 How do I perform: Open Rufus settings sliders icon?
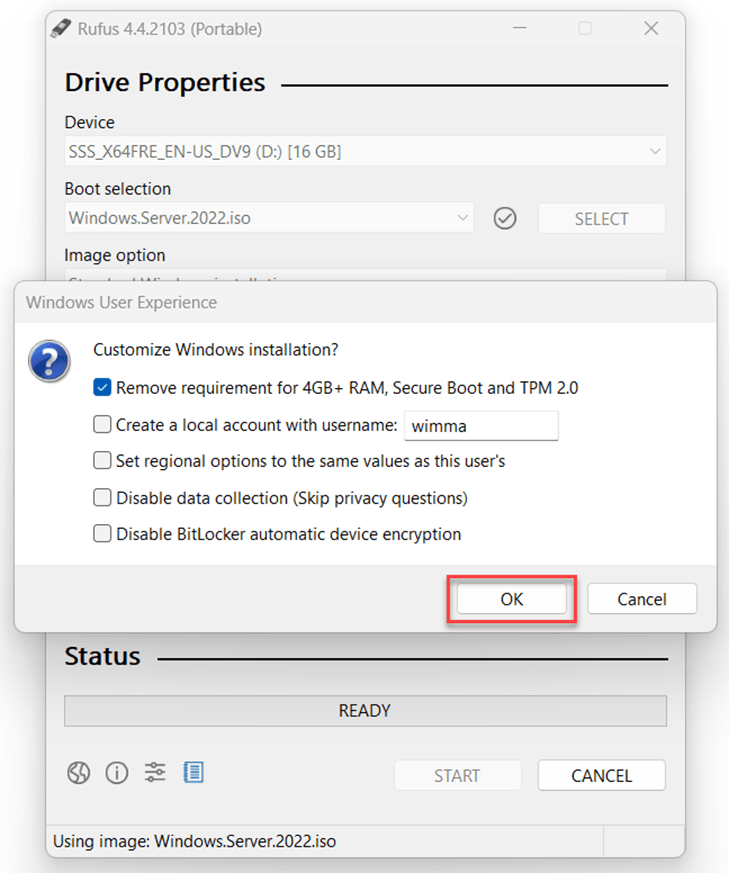coord(155,772)
